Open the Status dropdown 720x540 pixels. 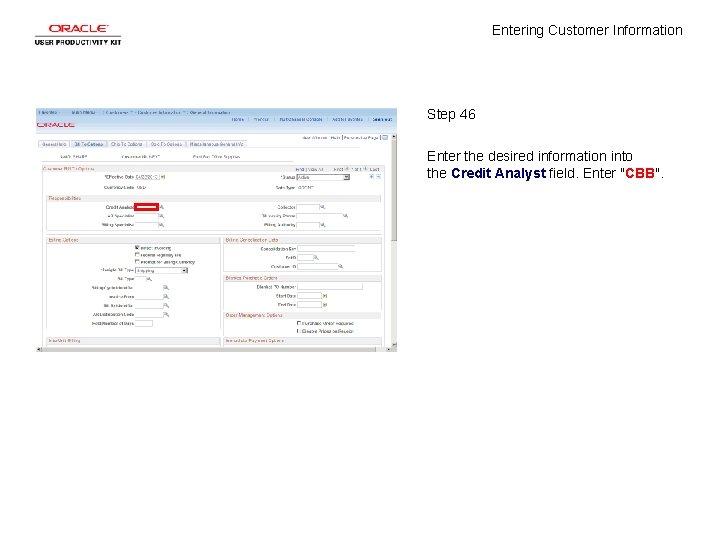pos(323,177)
